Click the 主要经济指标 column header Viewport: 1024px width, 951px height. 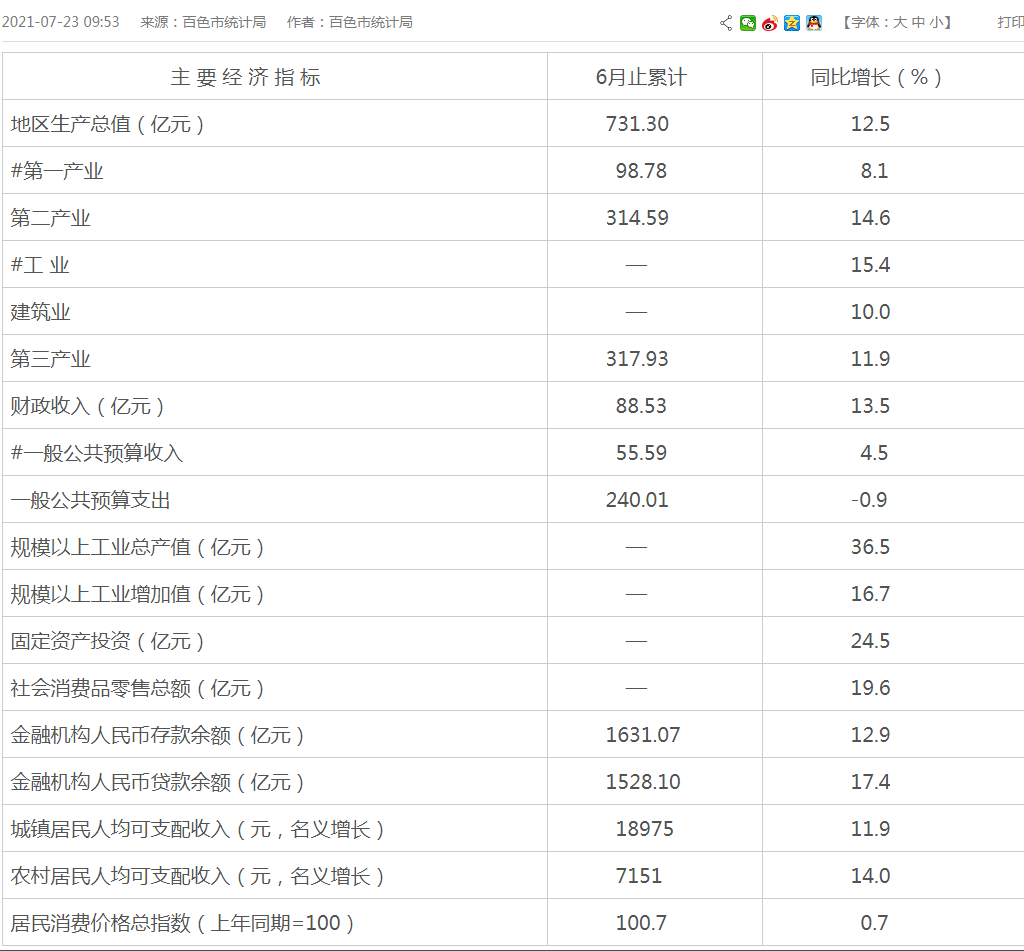pyautogui.click(x=246, y=77)
